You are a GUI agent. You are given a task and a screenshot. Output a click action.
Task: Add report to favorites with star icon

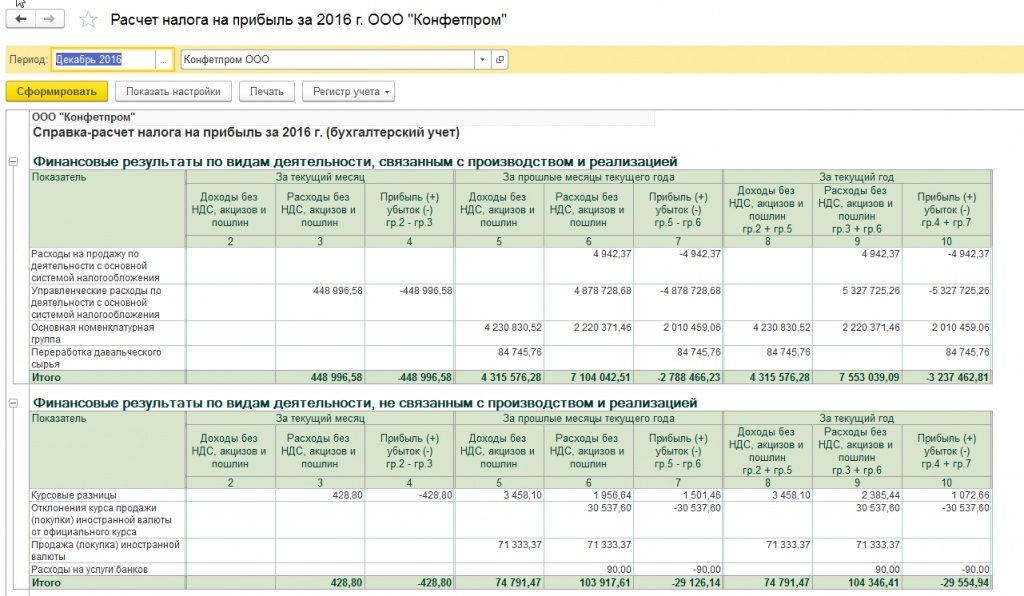88,20
